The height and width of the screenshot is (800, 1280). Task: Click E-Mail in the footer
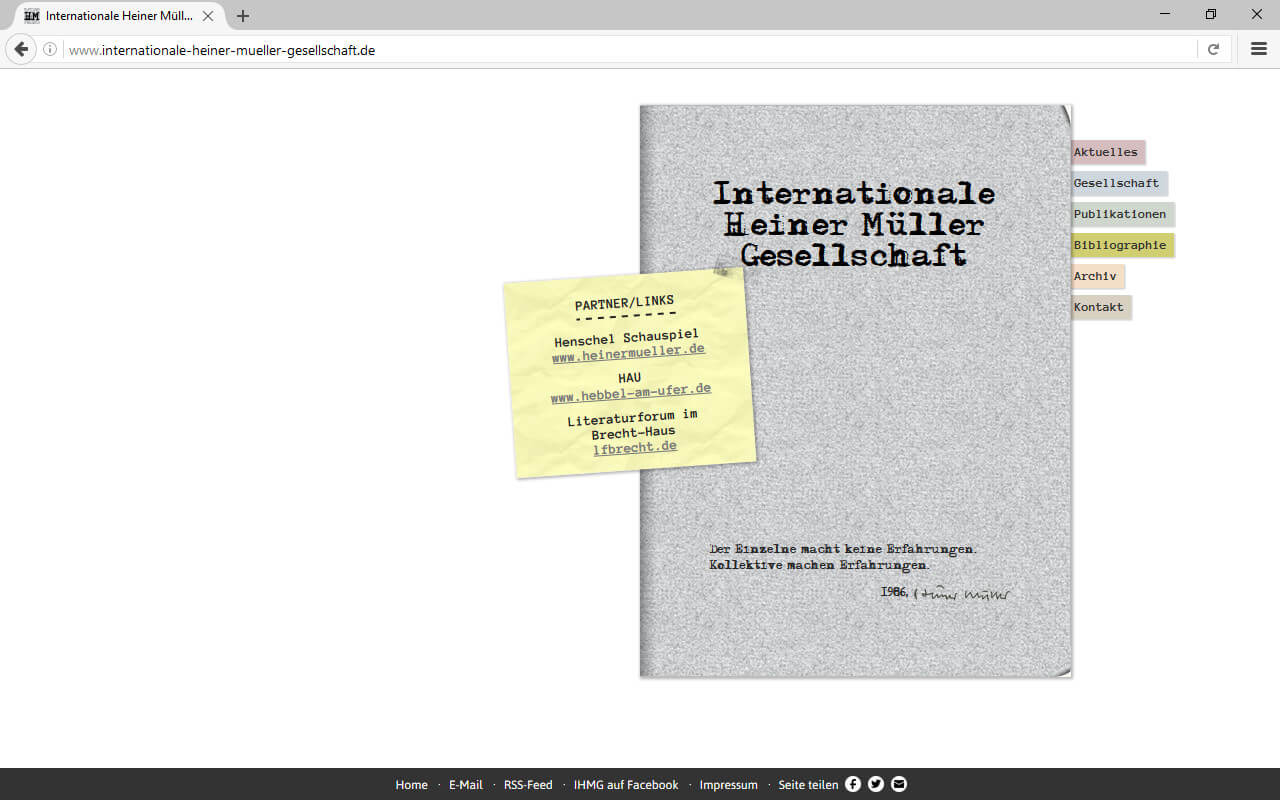click(x=466, y=785)
